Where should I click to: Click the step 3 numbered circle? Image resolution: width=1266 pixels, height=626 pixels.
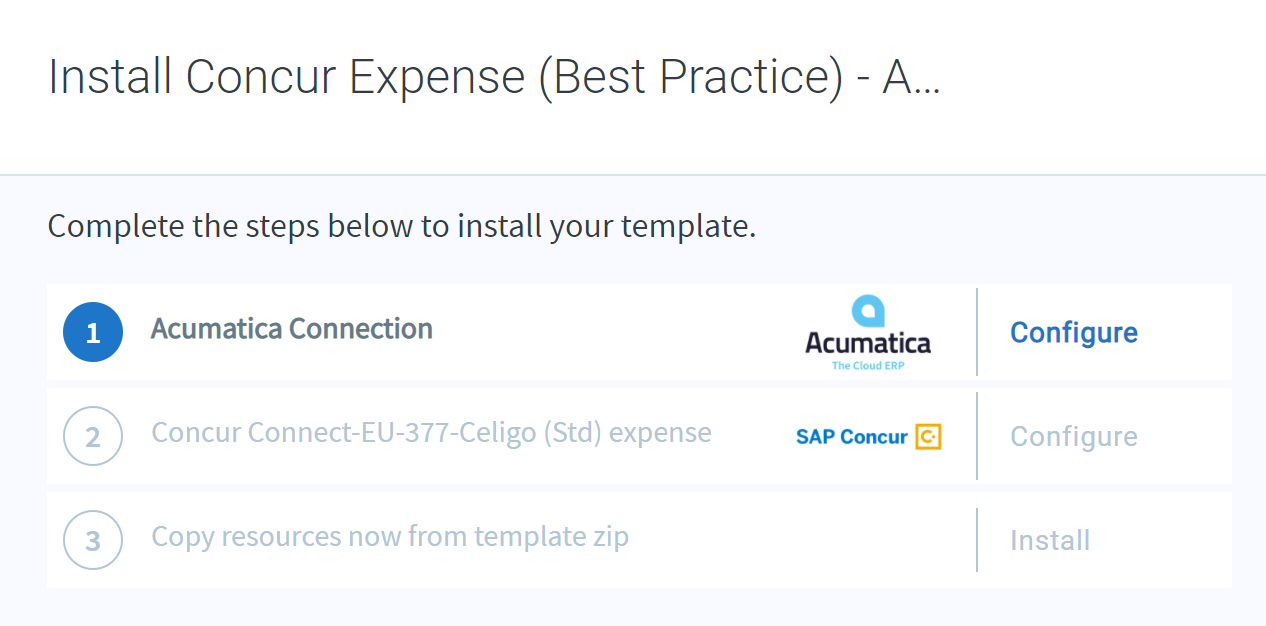click(x=93, y=540)
